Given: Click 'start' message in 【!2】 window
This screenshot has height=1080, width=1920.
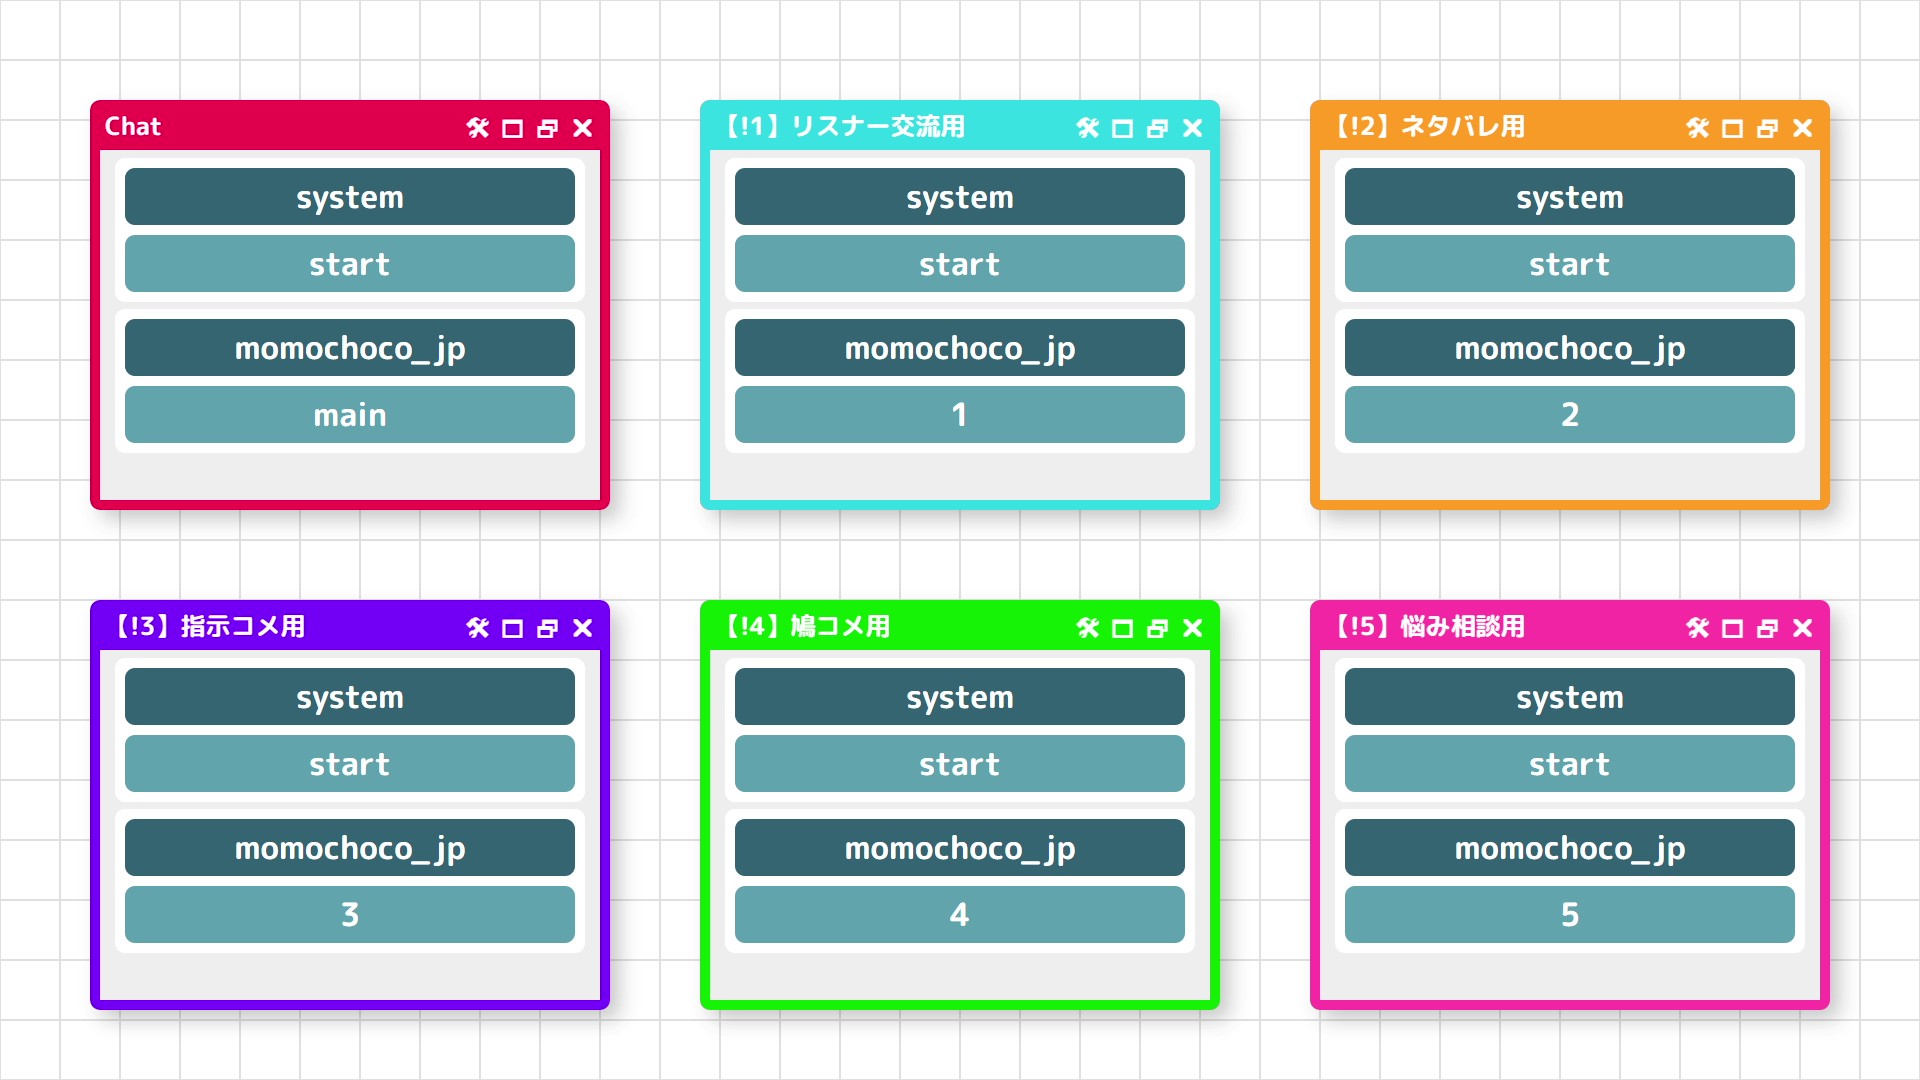Looking at the screenshot, I should pos(1570,264).
